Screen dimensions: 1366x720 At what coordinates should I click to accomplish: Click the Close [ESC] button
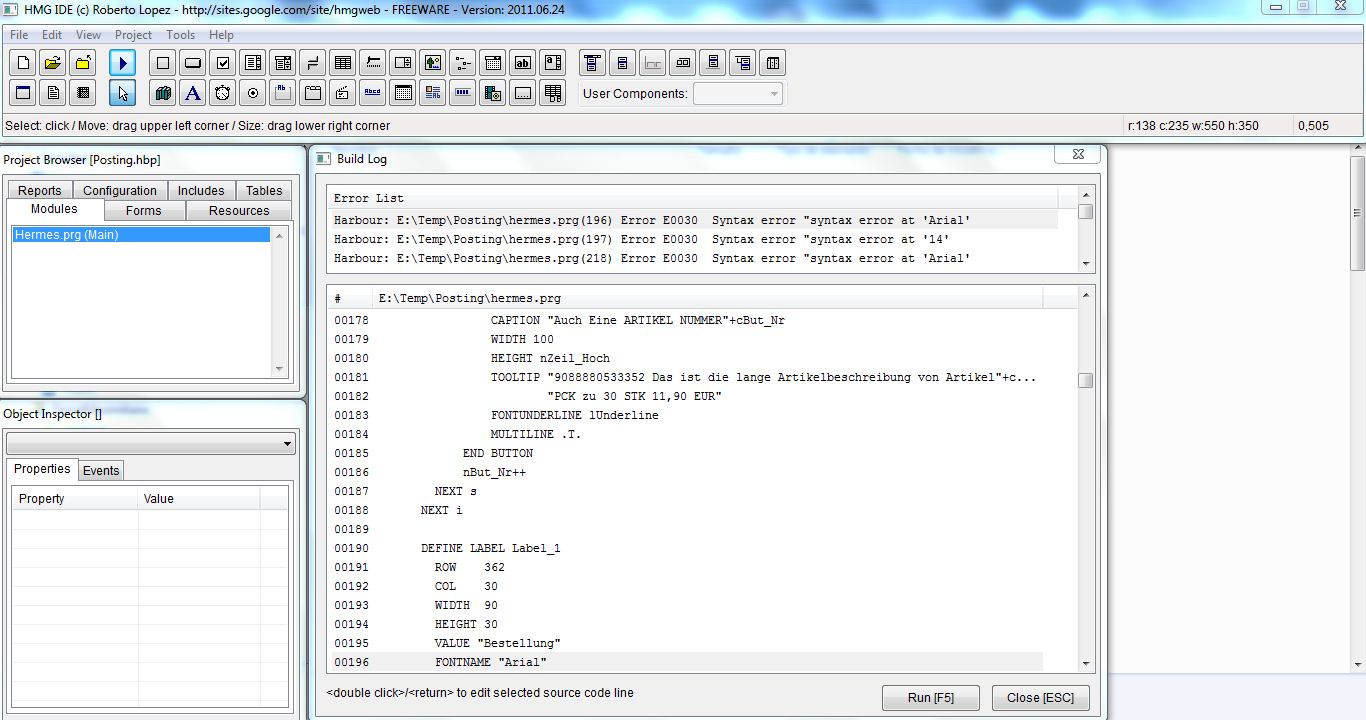click(1041, 697)
